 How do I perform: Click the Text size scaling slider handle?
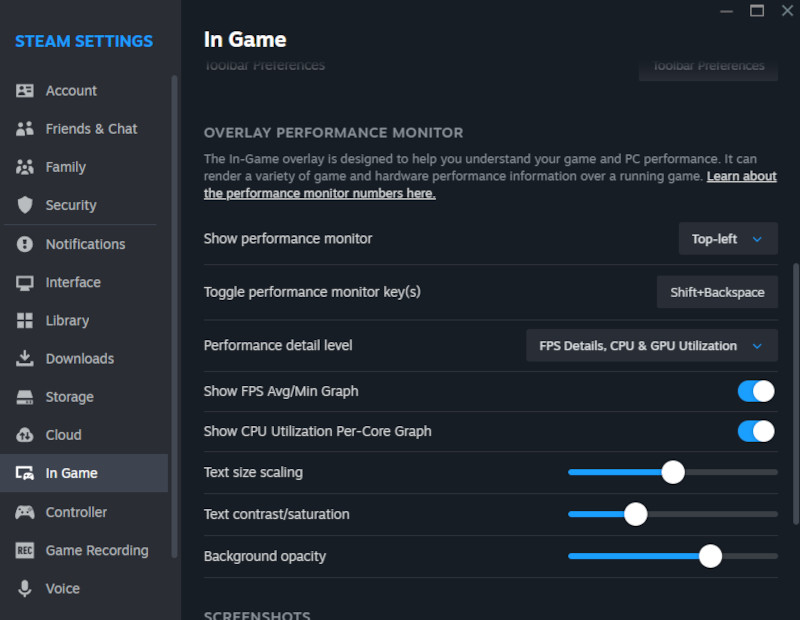pos(673,472)
